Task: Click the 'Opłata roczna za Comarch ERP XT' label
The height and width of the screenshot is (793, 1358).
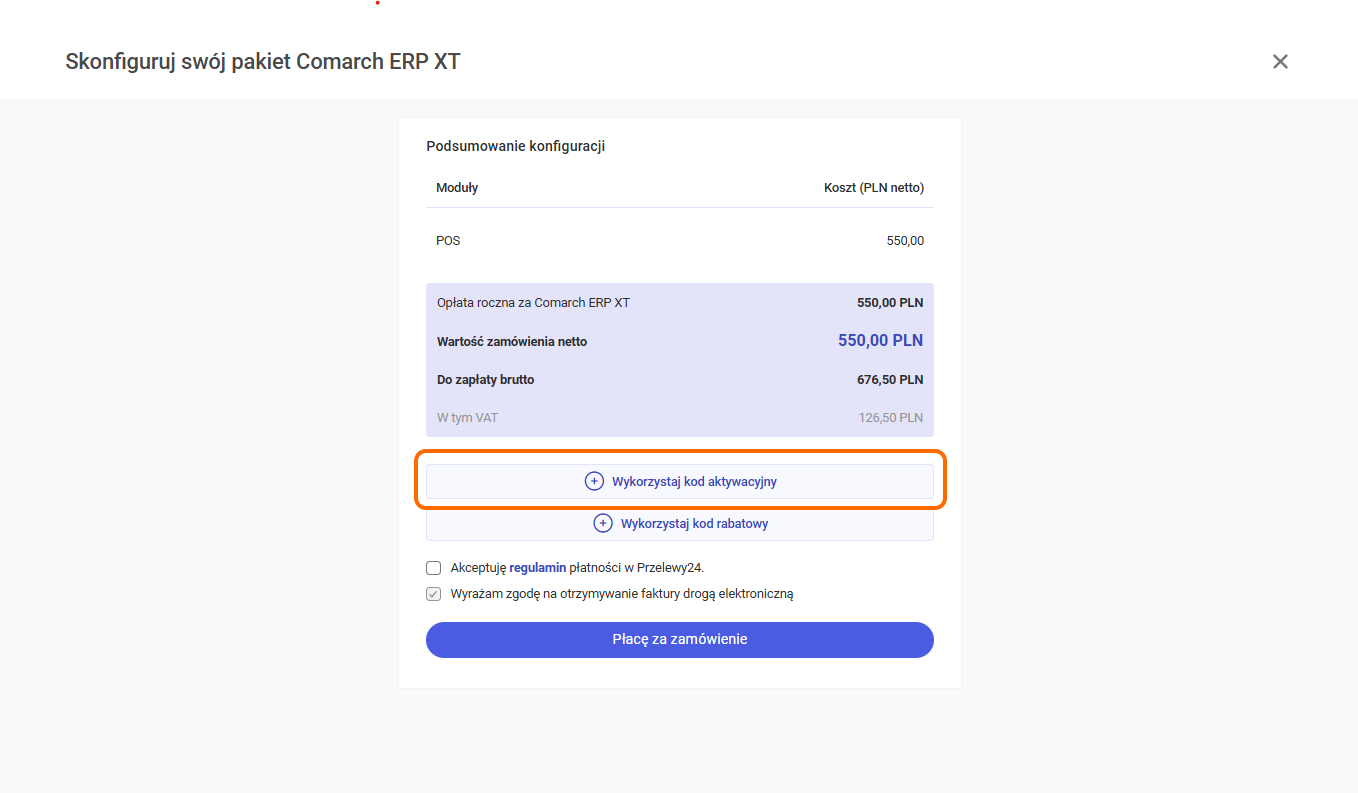Action: click(533, 303)
